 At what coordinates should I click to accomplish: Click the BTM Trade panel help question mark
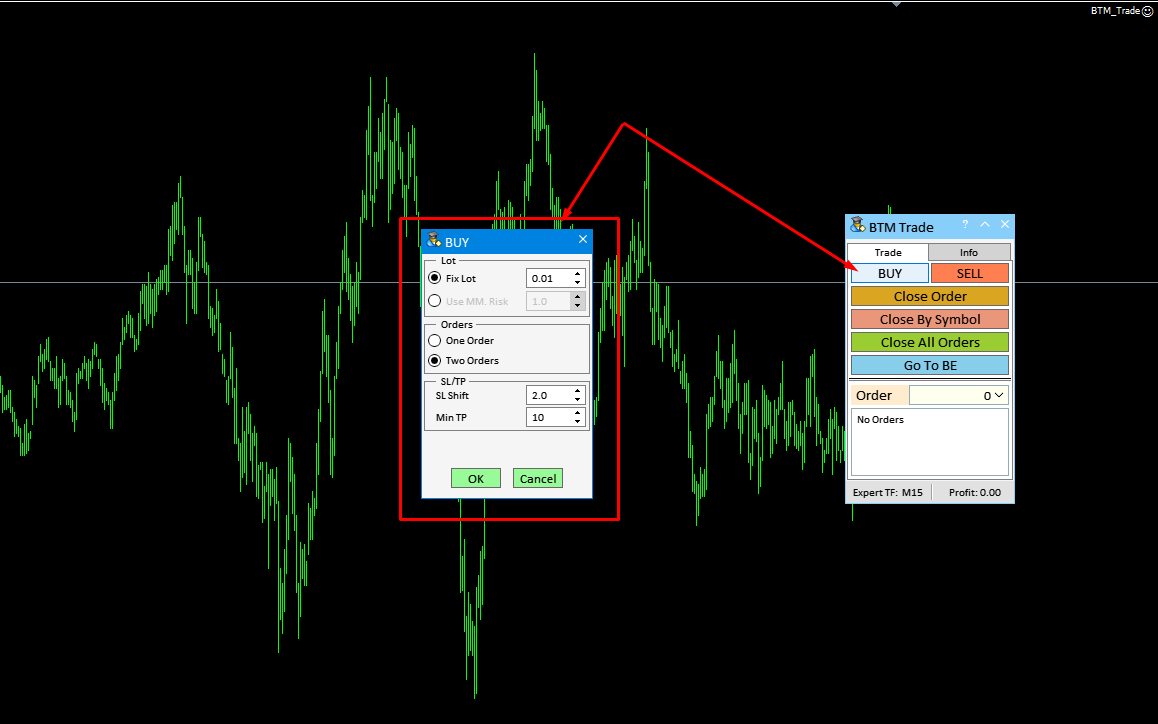point(965,225)
